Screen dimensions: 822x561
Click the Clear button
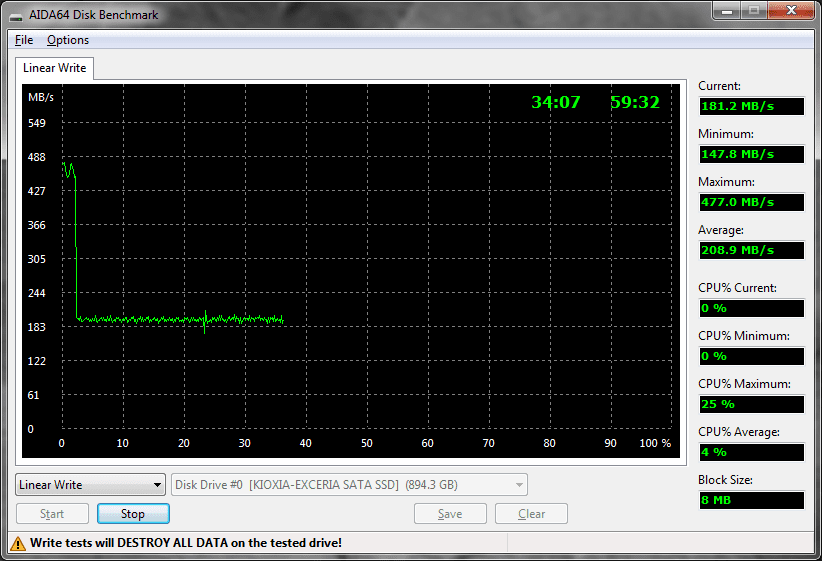[531, 514]
